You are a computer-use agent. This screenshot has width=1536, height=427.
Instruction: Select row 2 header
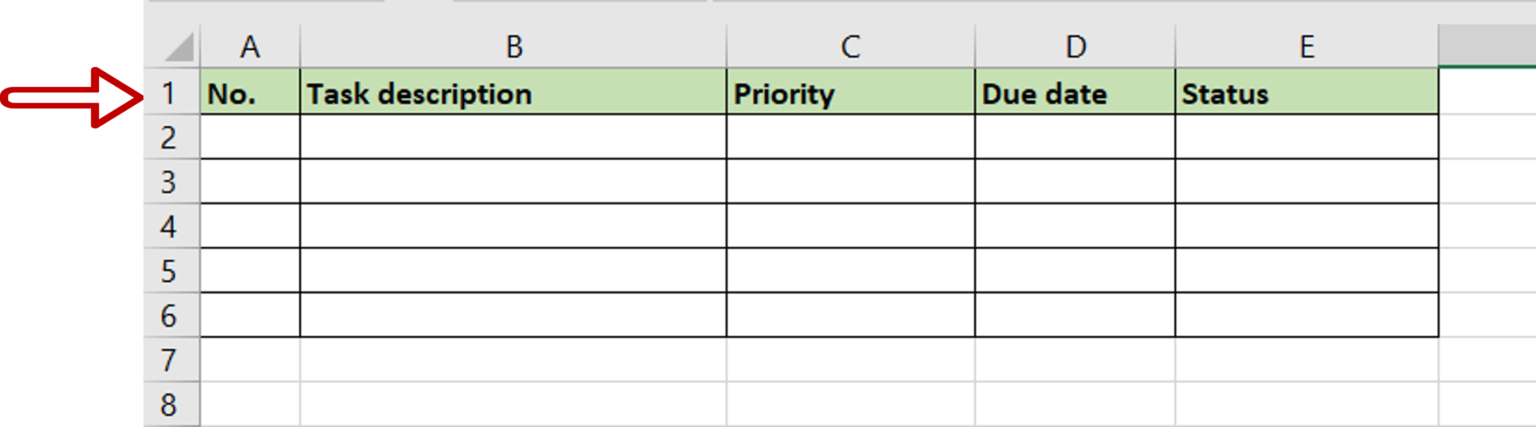tap(172, 137)
